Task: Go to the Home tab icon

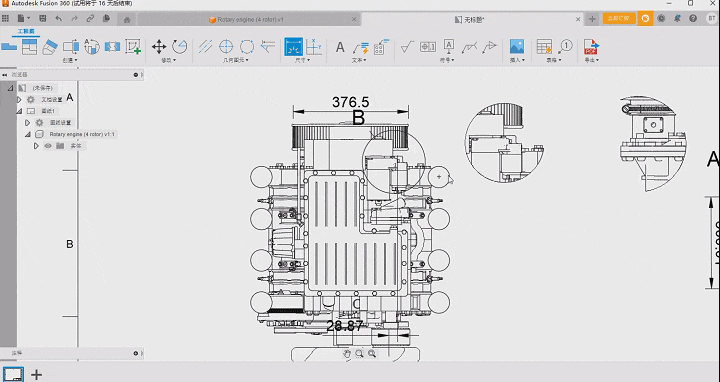Action: tap(127, 19)
